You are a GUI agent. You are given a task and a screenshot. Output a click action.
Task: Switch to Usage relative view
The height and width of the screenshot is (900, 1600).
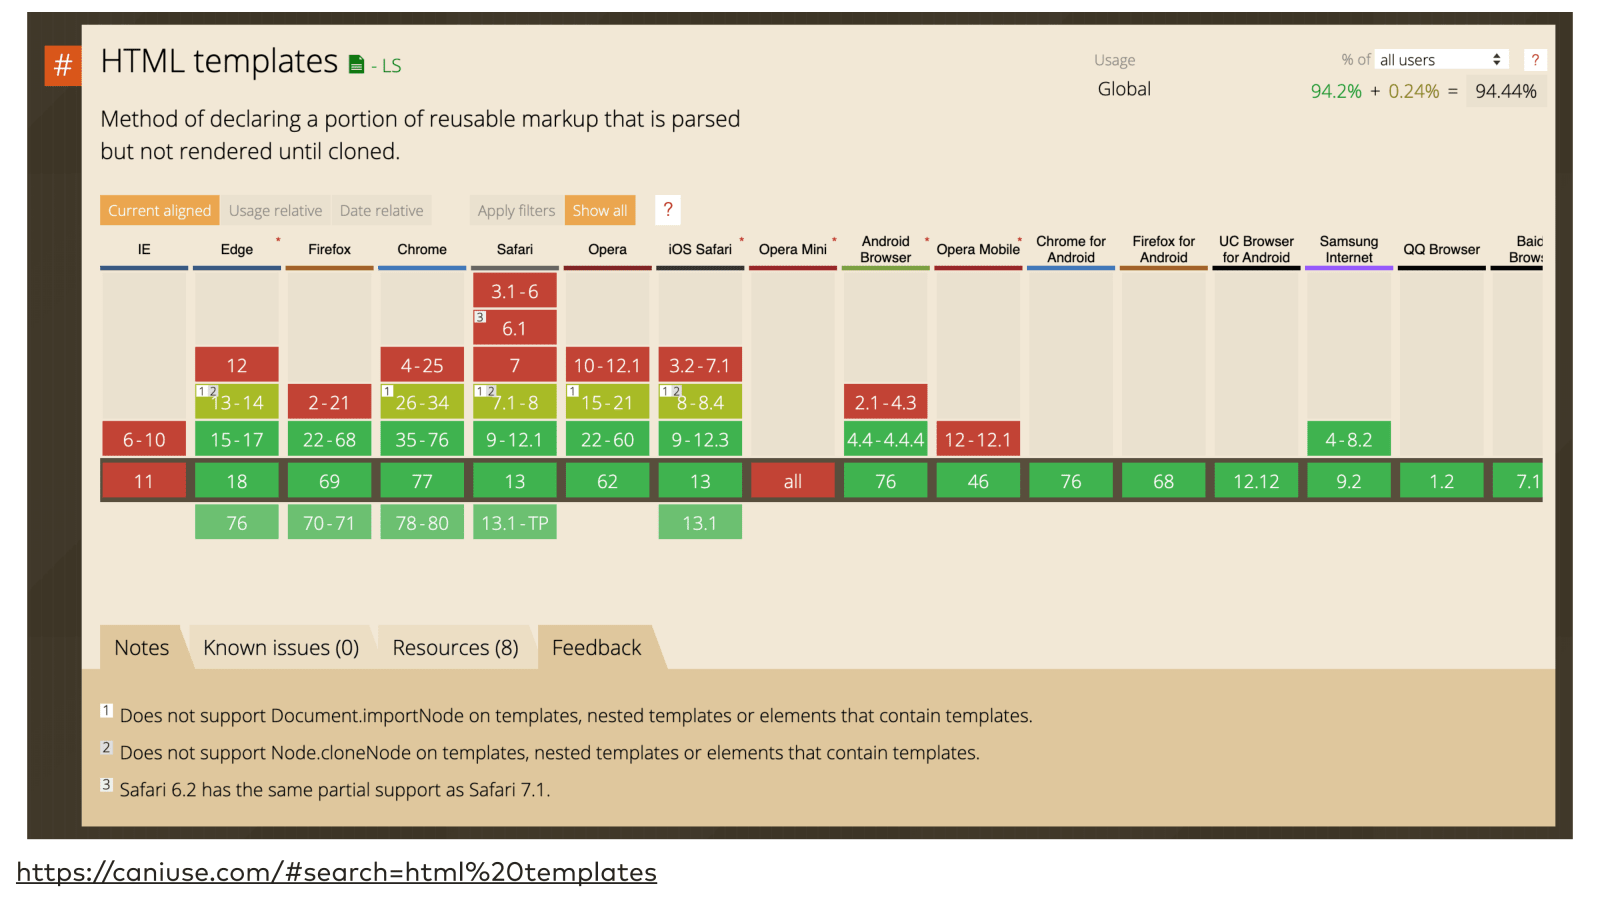275,210
